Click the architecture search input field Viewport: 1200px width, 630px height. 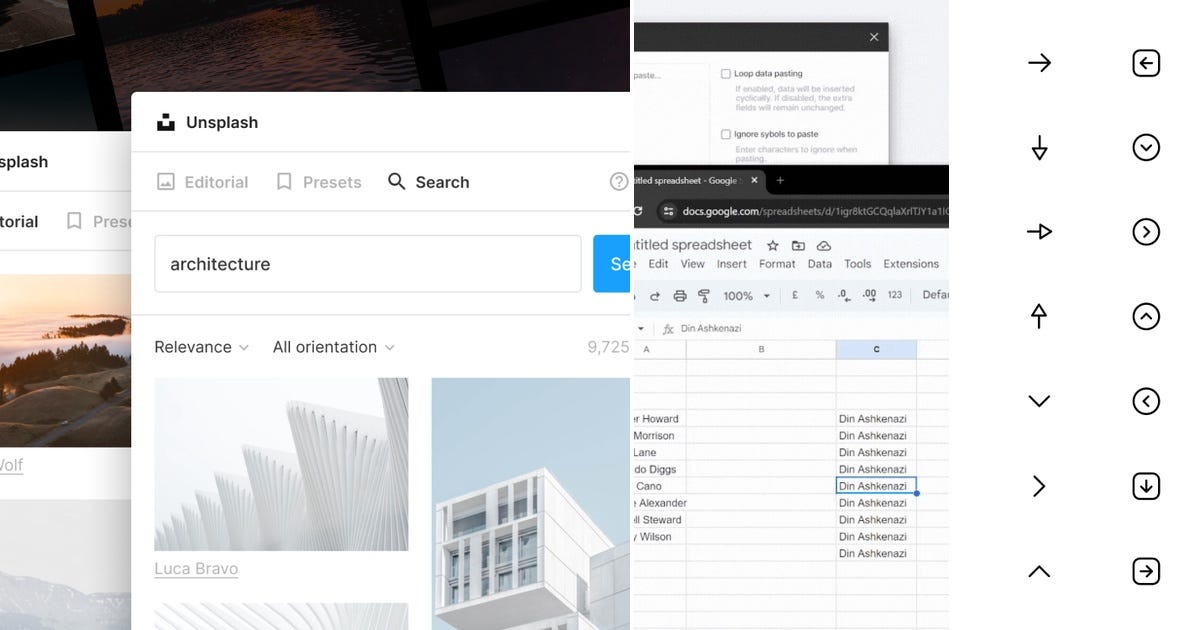pyautogui.click(x=367, y=263)
